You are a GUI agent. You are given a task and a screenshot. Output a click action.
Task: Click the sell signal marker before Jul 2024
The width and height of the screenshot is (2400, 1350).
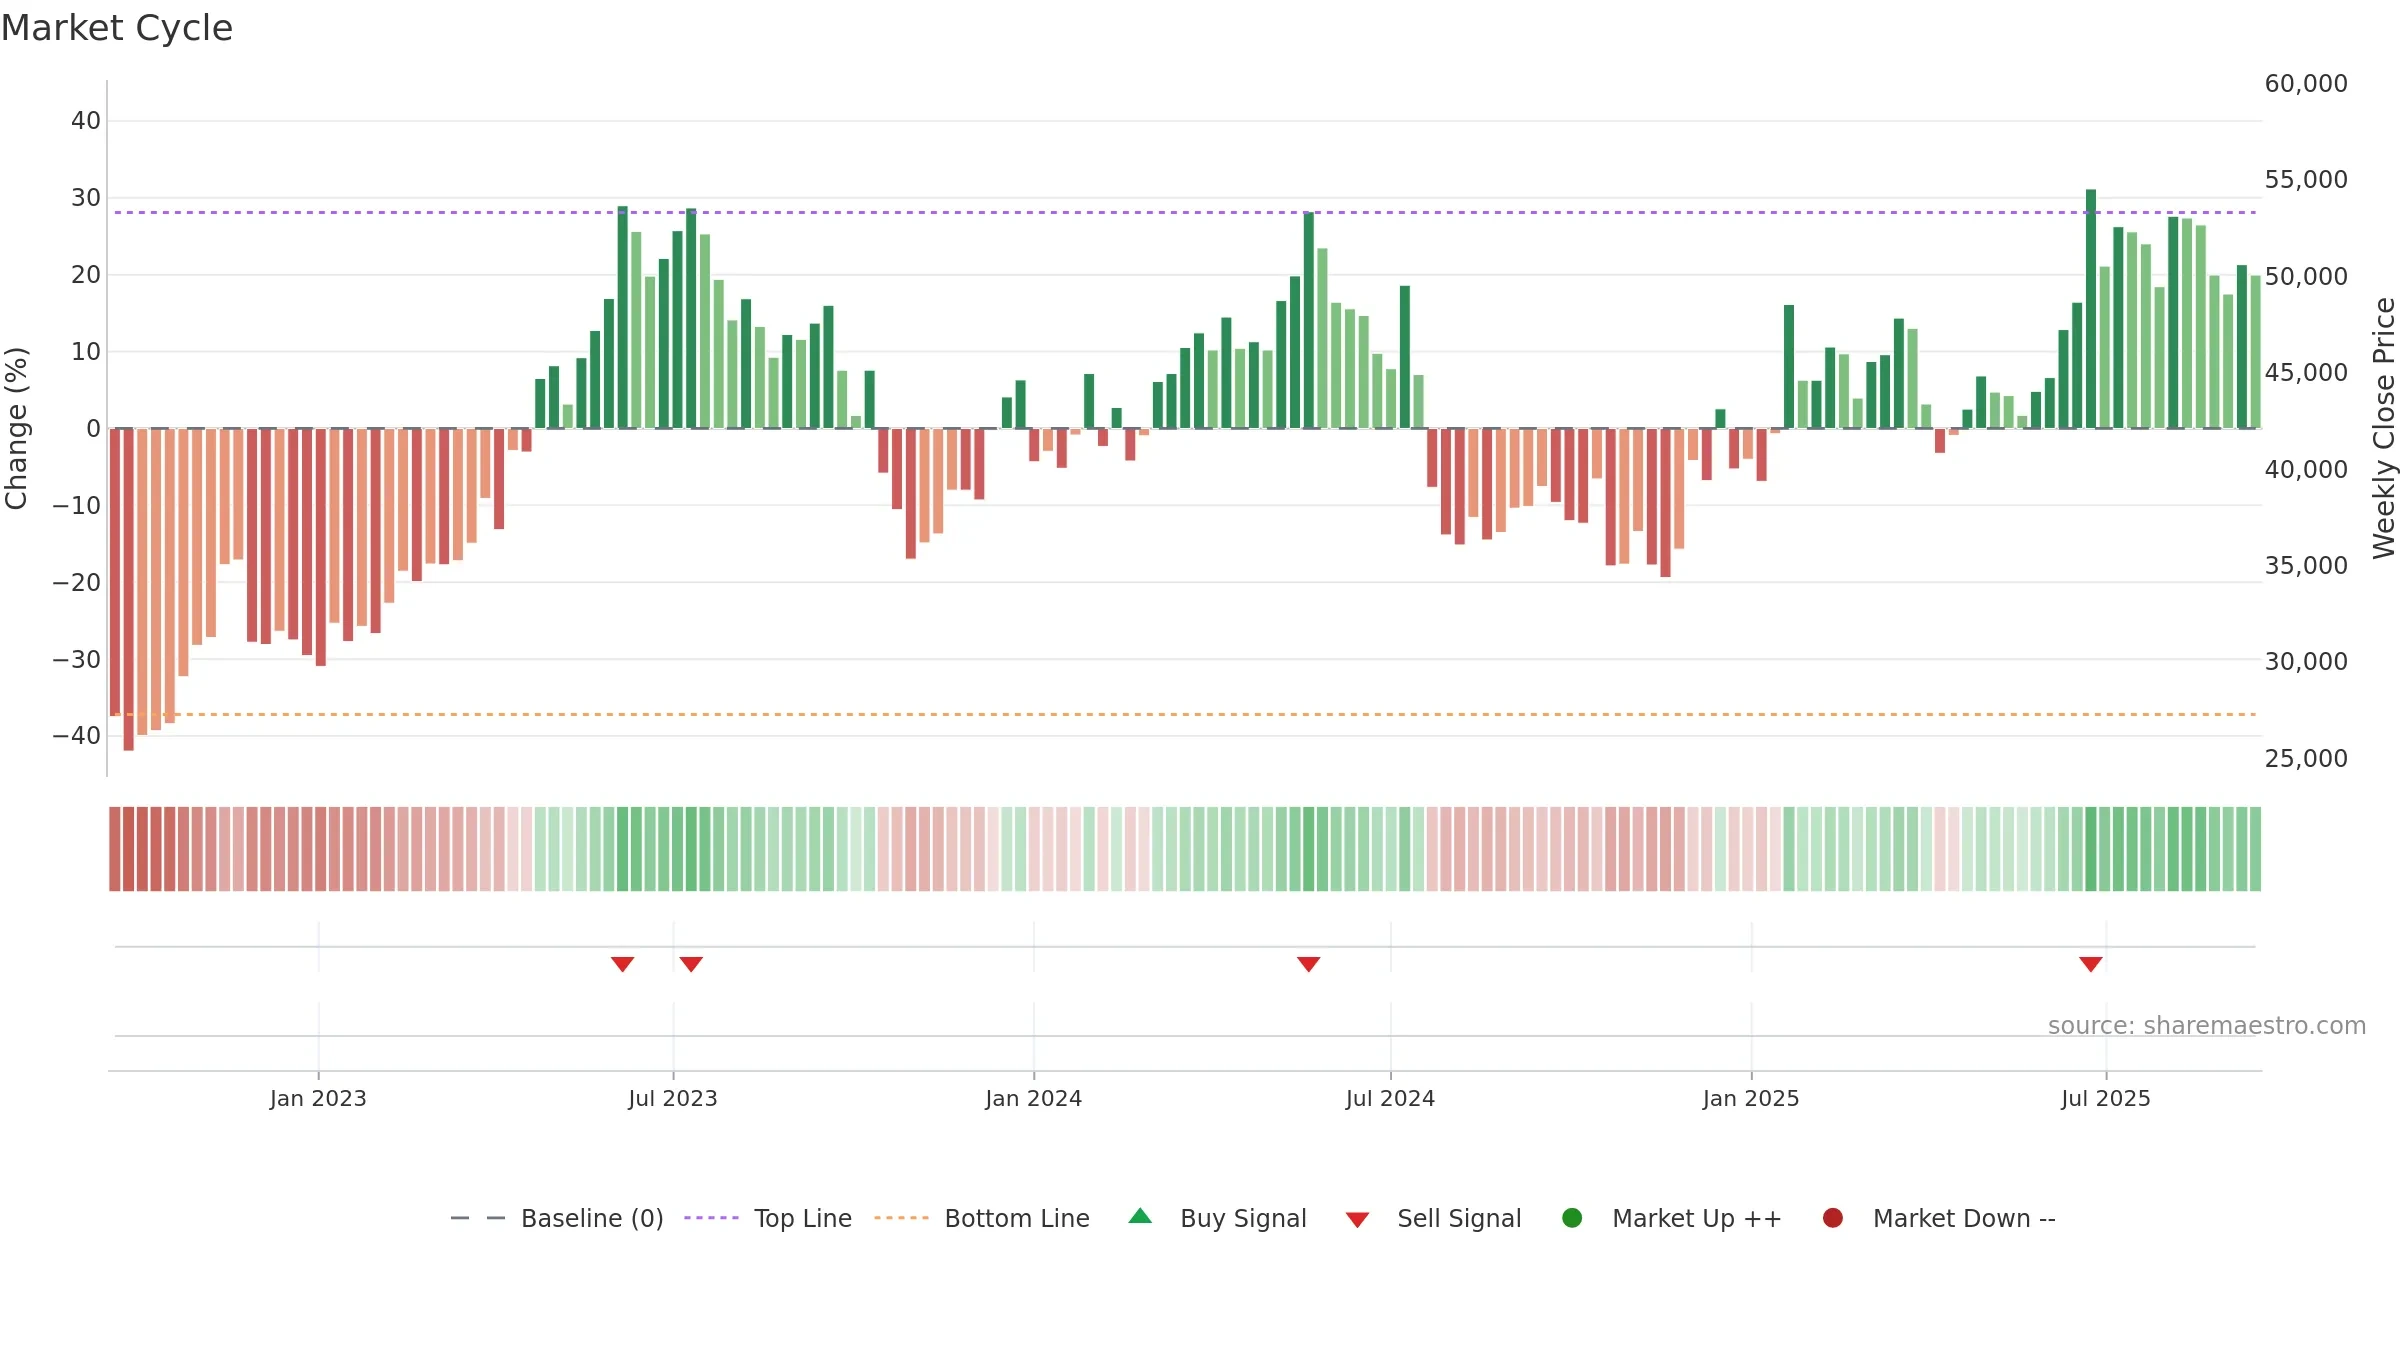point(1308,964)
